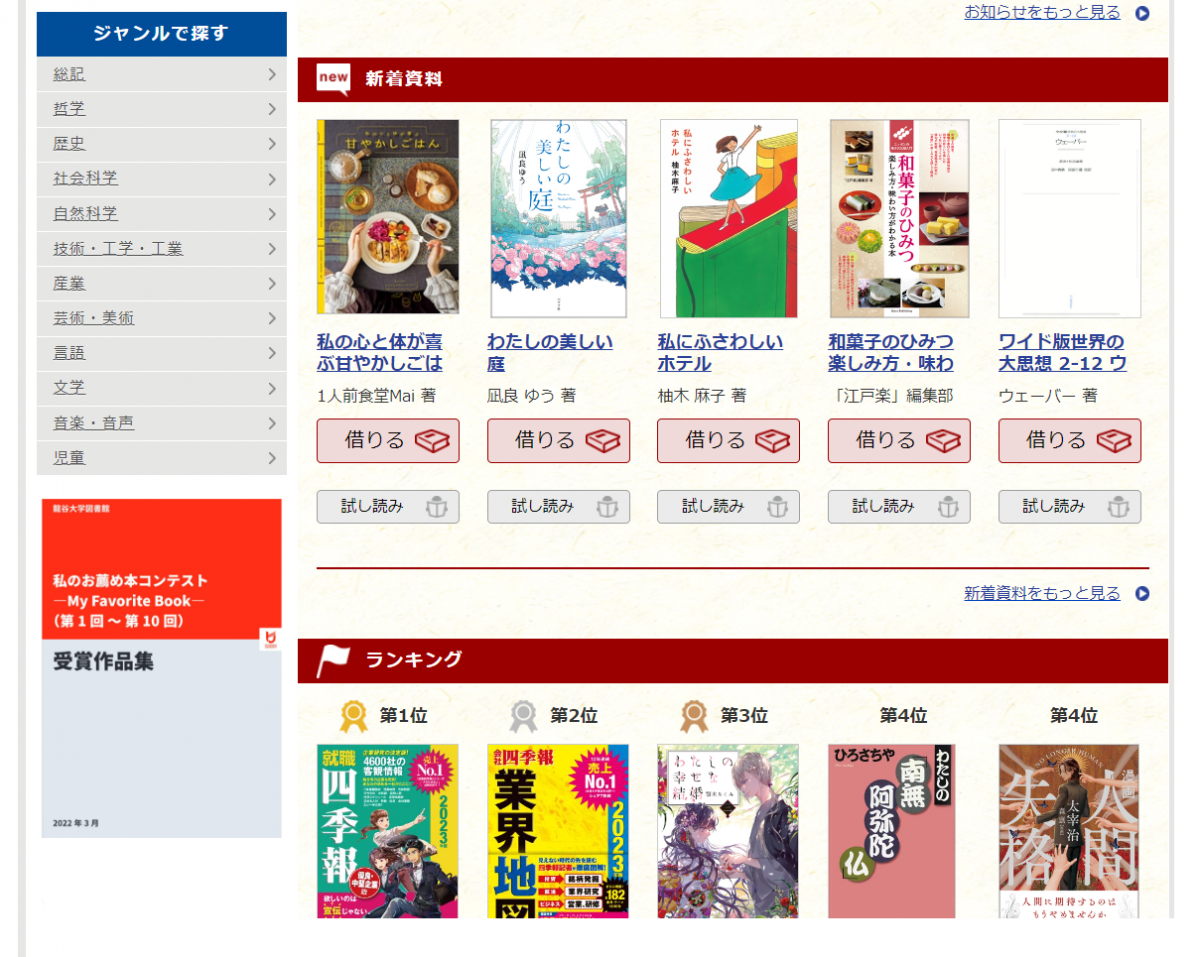Open the 自然科学 genre category
The width and height of the screenshot is (1200, 957).
click(162, 214)
